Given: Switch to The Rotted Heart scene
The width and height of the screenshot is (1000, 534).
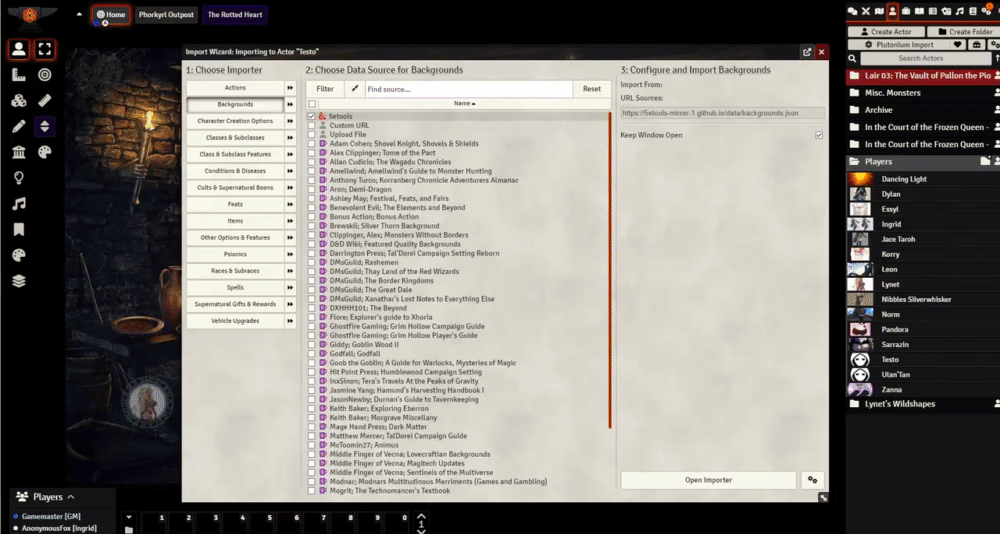Looking at the screenshot, I should tap(235, 15).
